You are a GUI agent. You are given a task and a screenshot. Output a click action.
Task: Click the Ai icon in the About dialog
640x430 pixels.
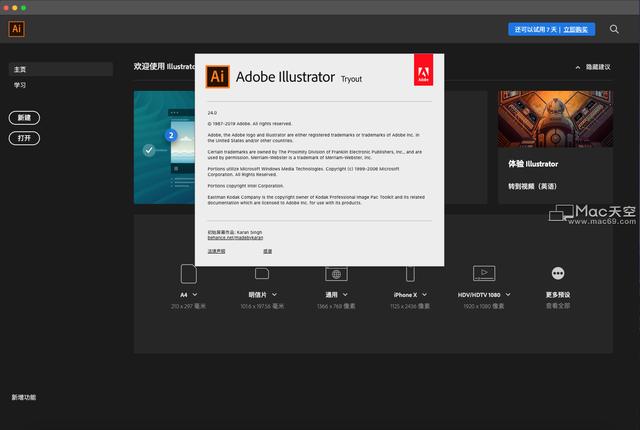click(218, 76)
